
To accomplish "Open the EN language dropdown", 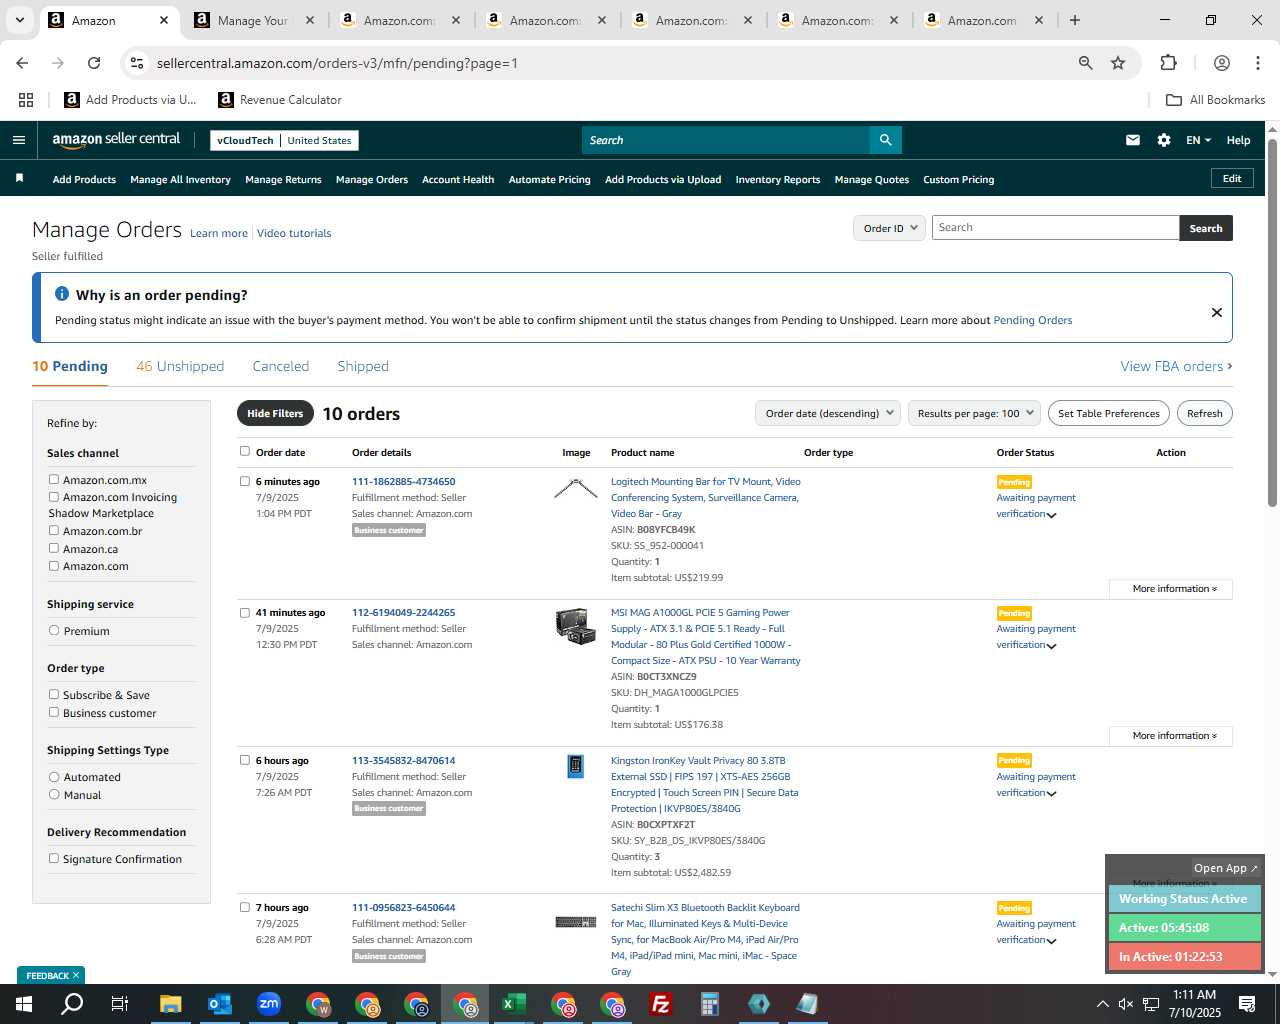I will click(1198, 140).
